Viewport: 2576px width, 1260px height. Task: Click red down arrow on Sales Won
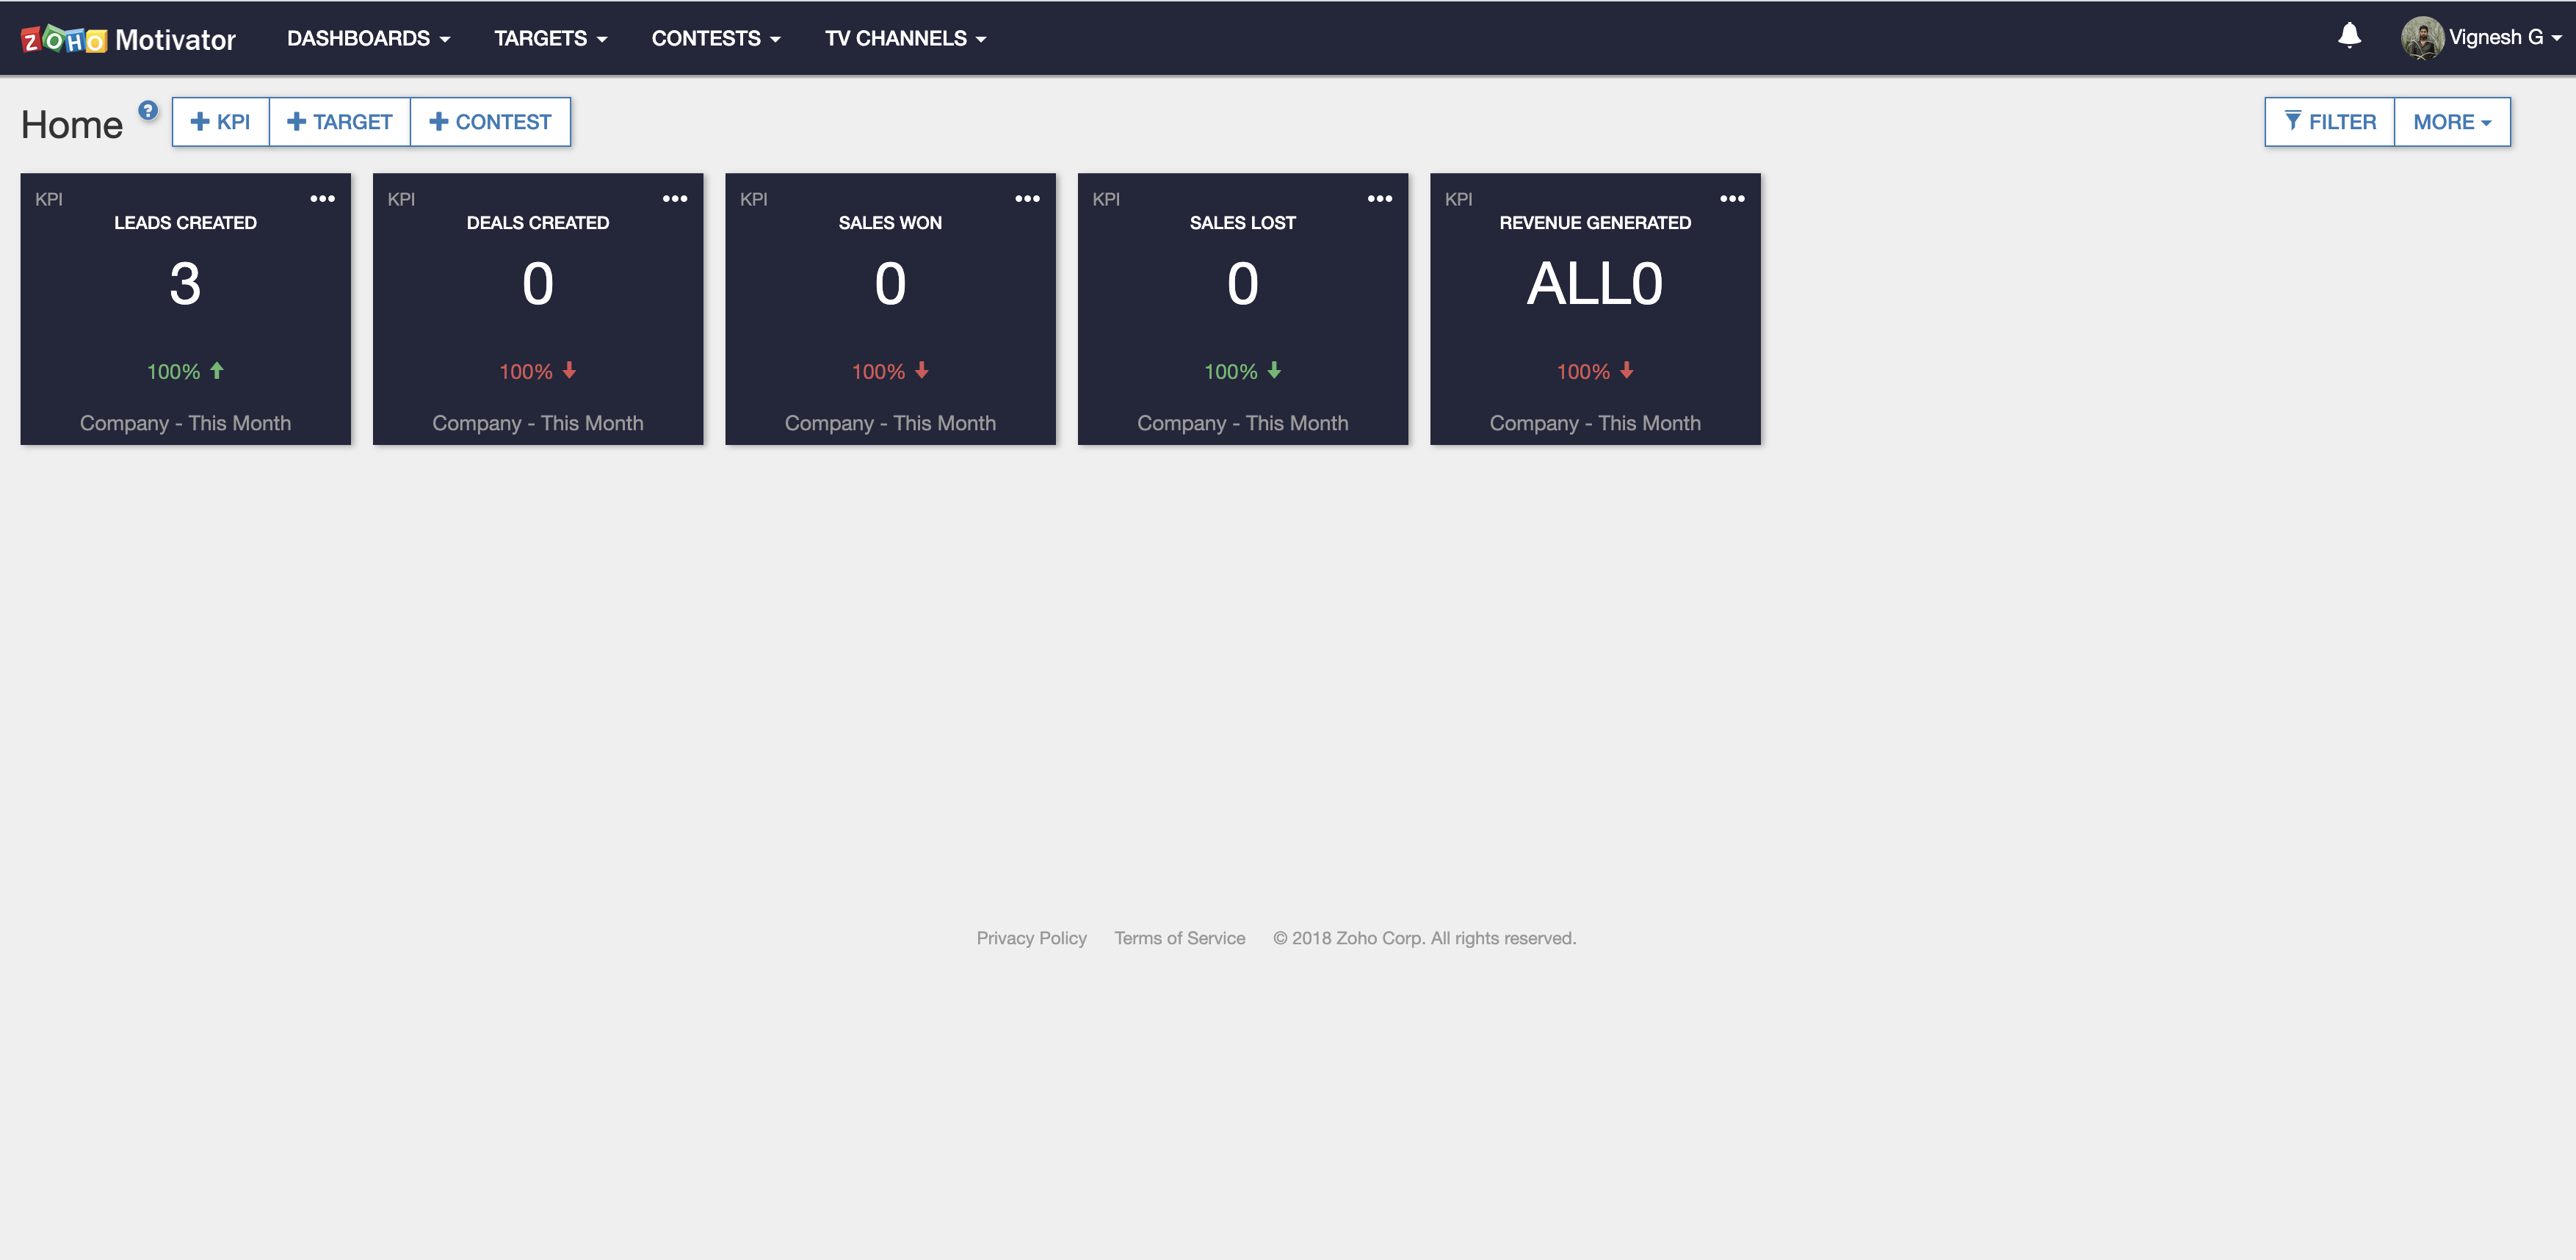click(x=922, y=370)
